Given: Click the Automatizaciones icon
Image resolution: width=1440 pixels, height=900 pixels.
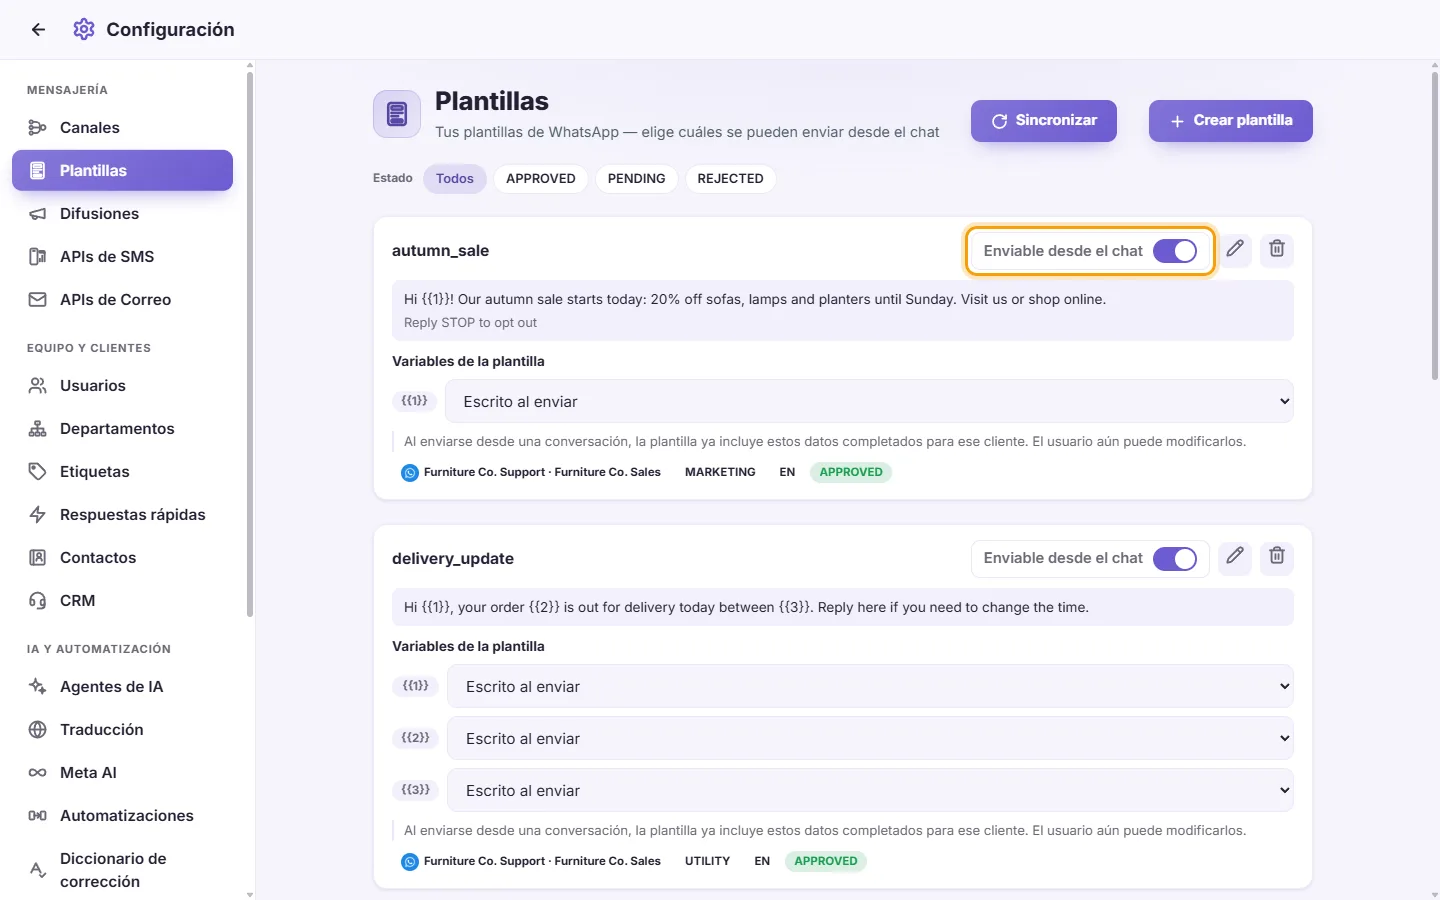Looking at the screenshot, I should pyautogui.click(x=38, y=816).
